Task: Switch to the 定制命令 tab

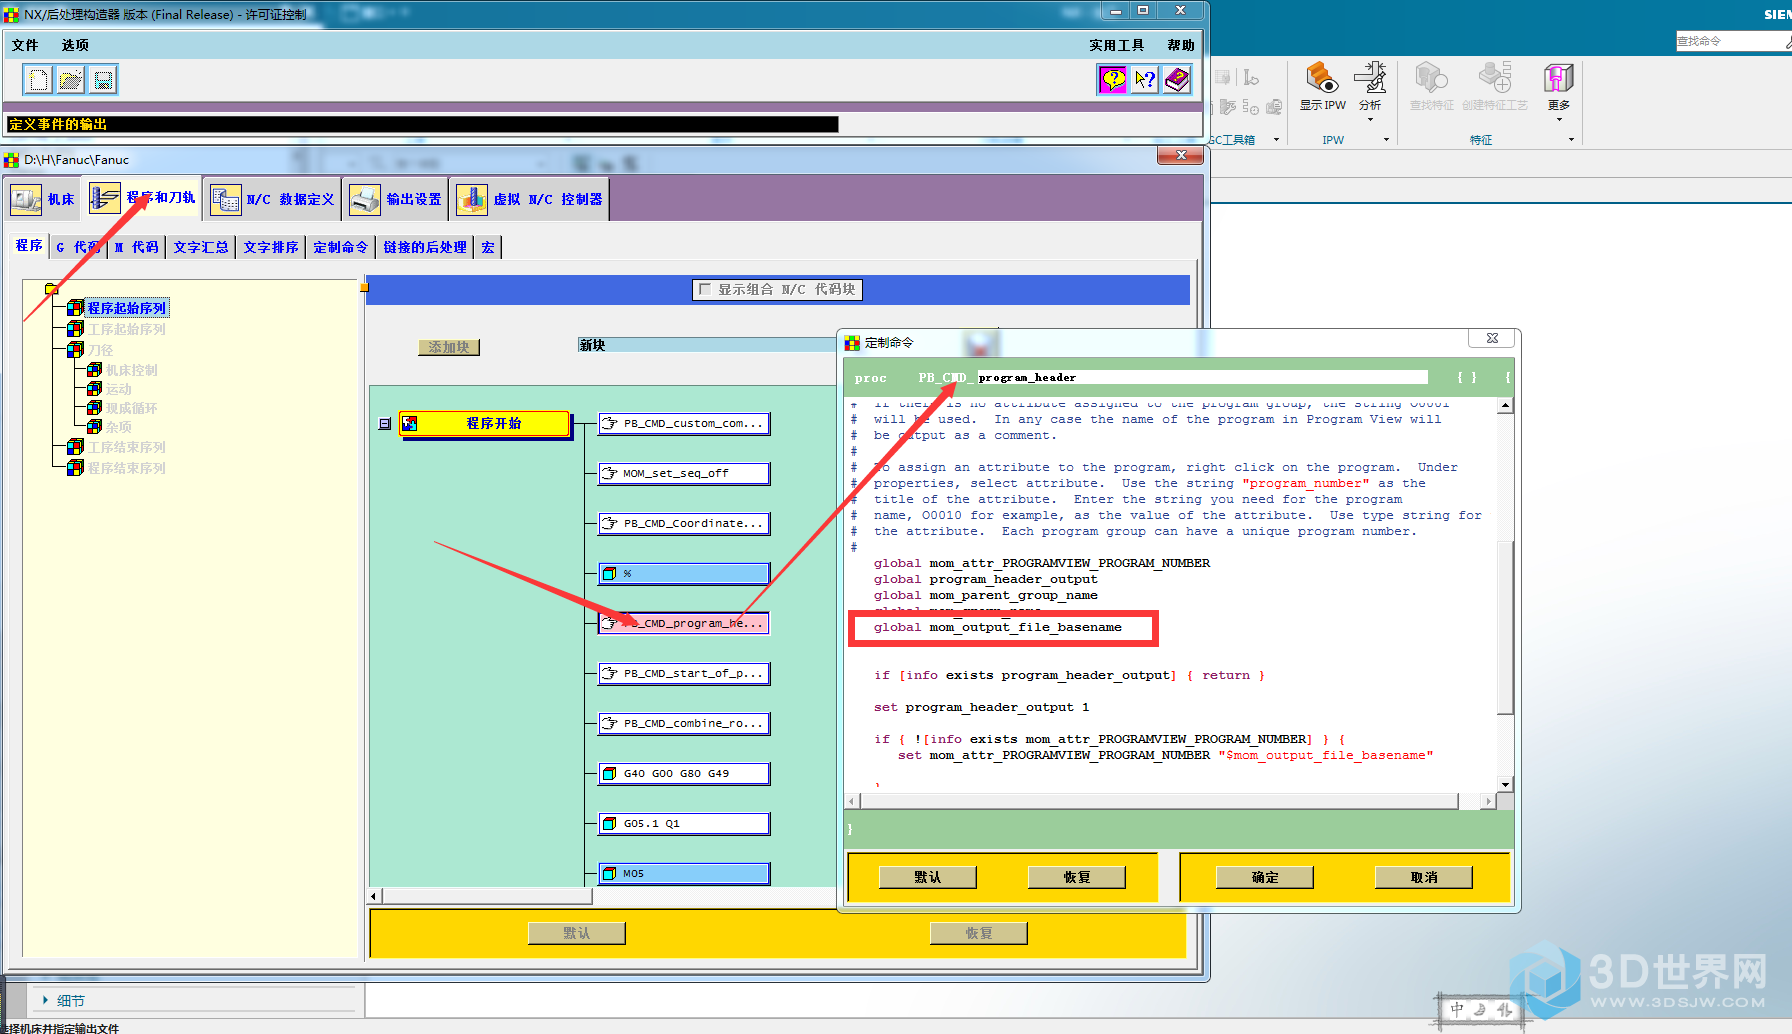Action: point(341,247)
